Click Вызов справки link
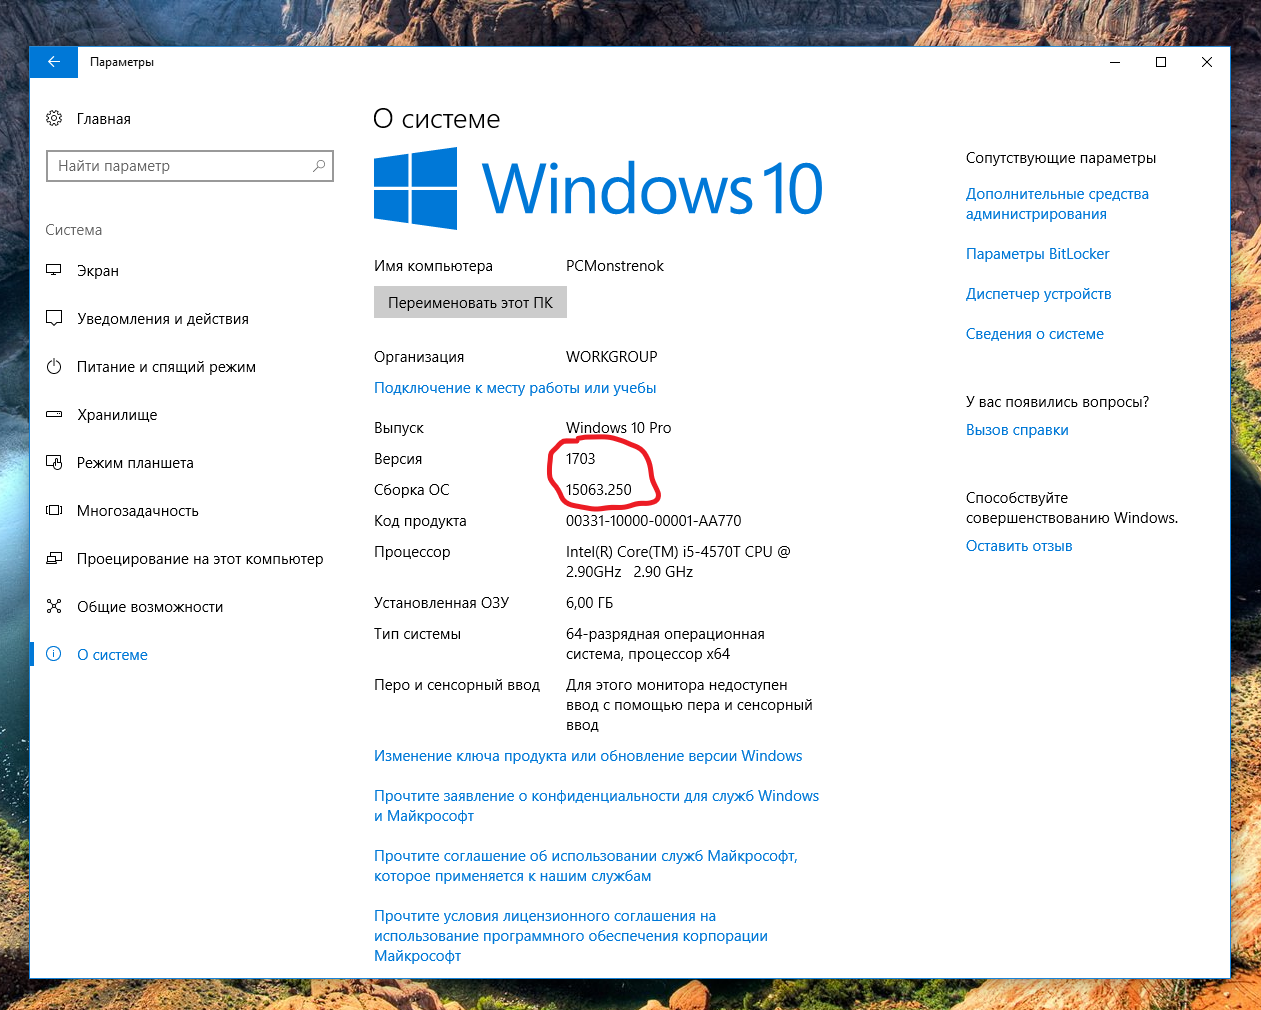The height and width of the screenshot is (1010, 1261). pos(1017,430)
